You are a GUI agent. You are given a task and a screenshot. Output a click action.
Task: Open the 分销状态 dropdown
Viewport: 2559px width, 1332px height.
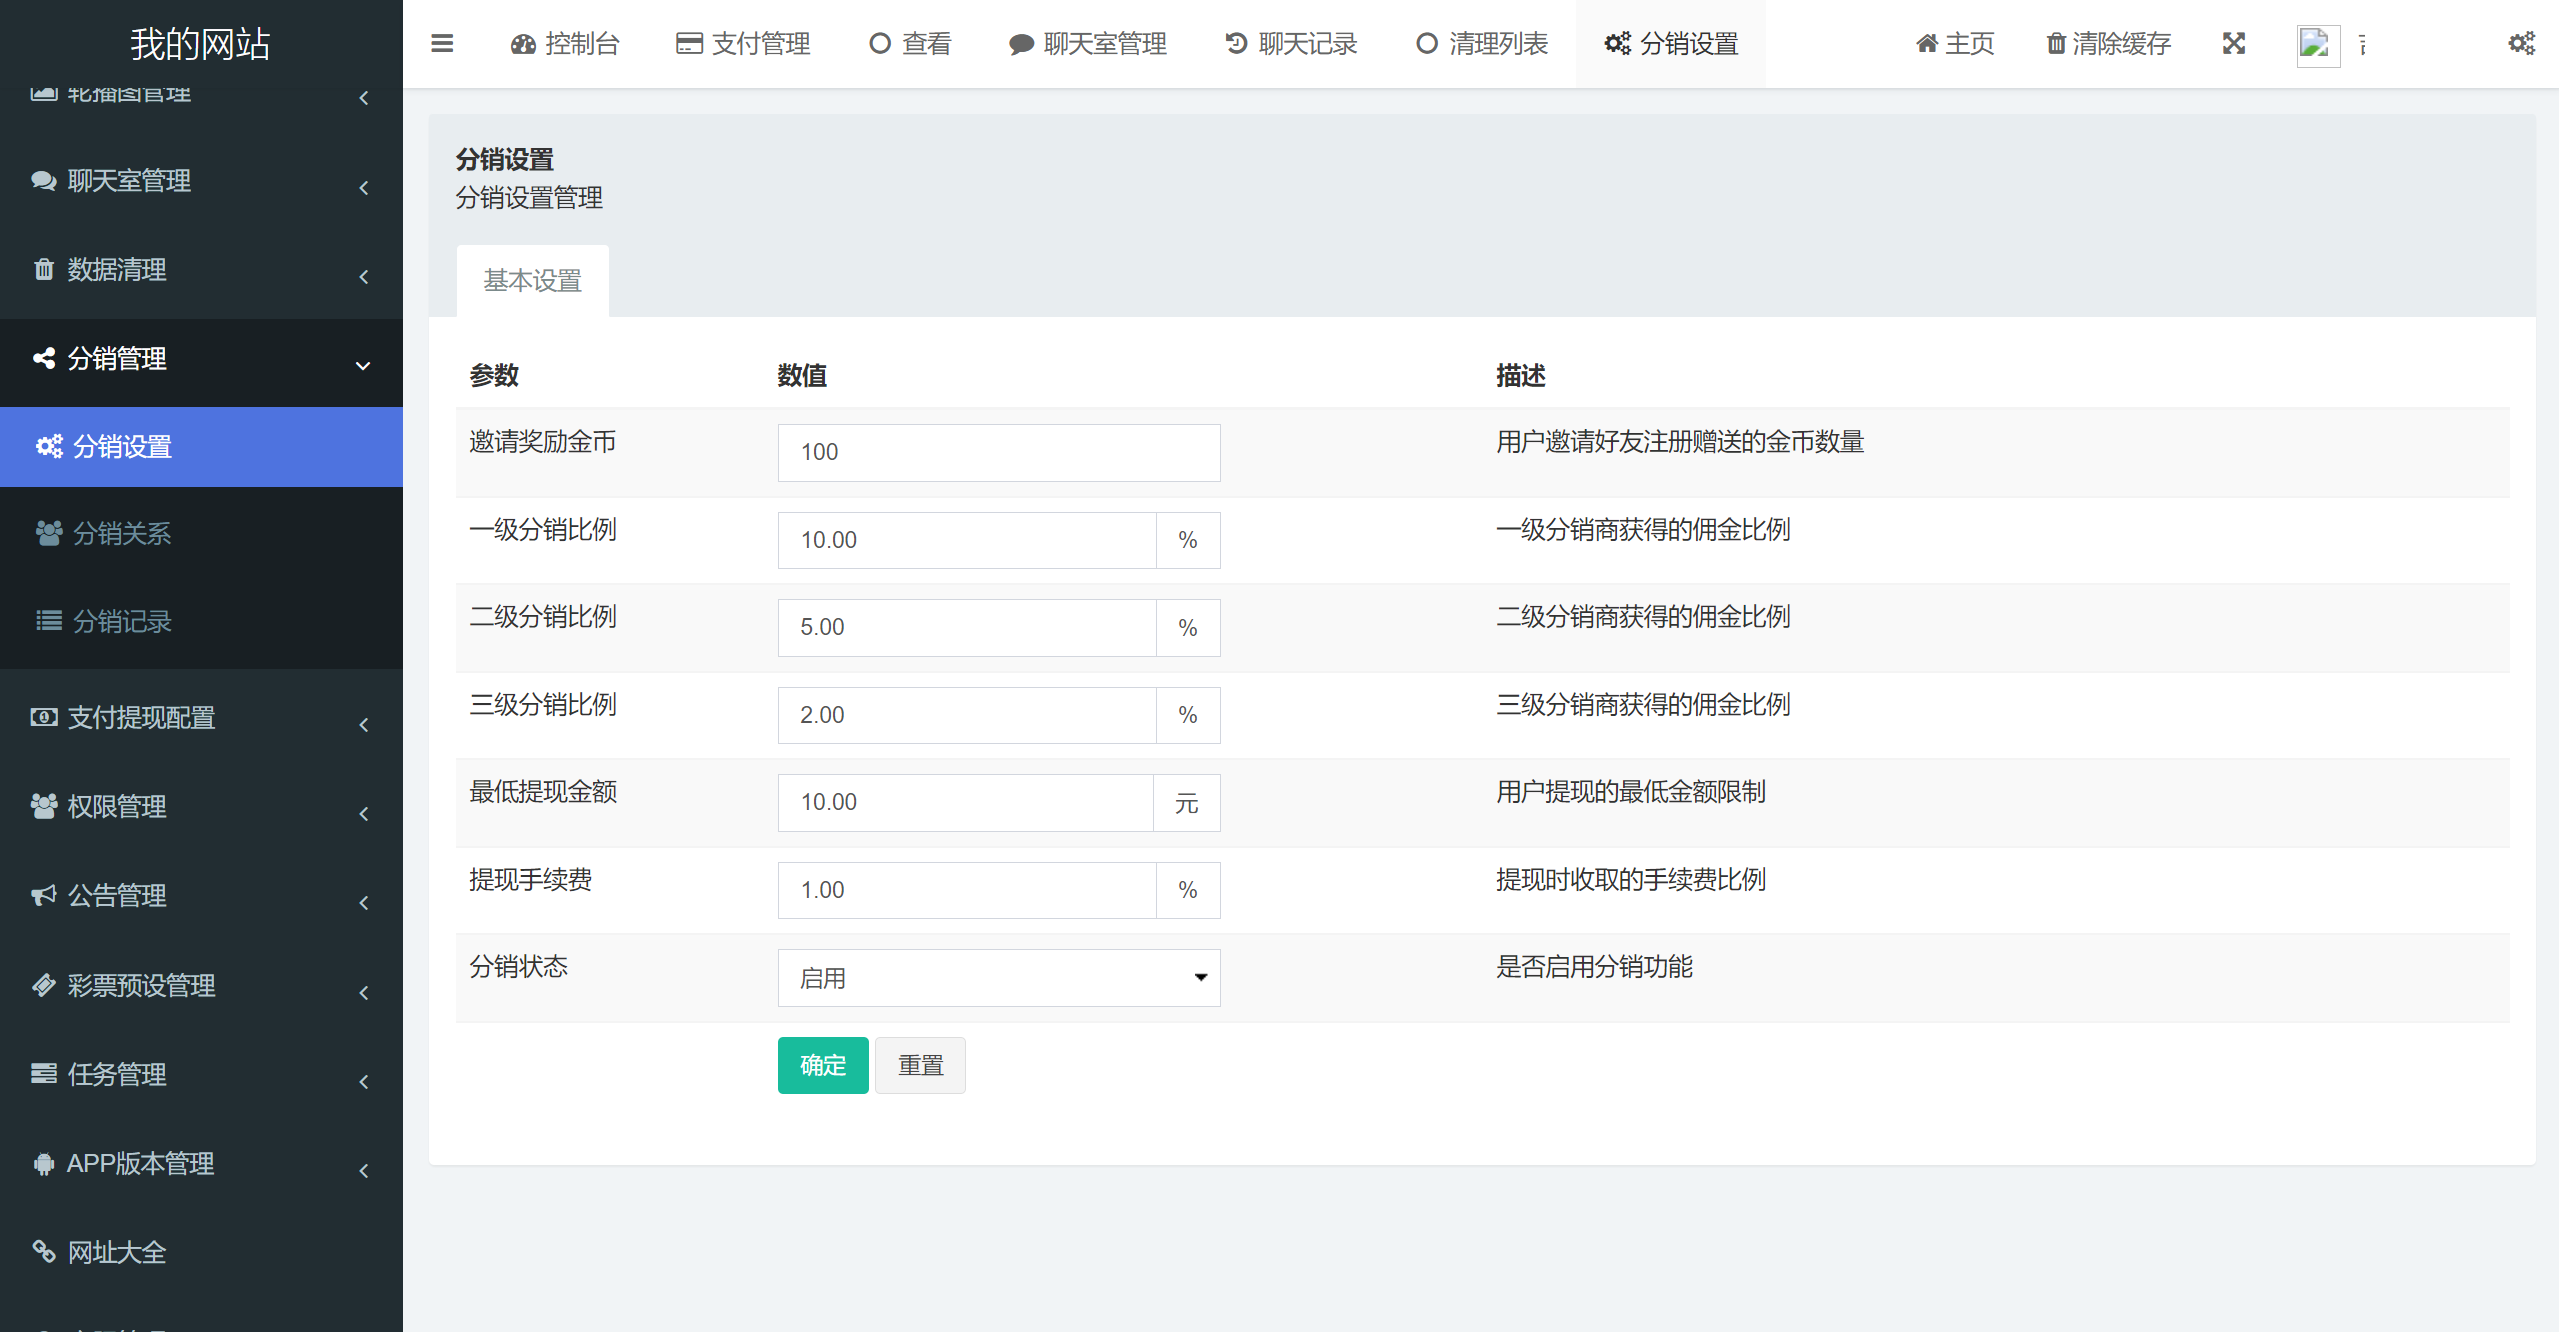click(x=998, y=978)
